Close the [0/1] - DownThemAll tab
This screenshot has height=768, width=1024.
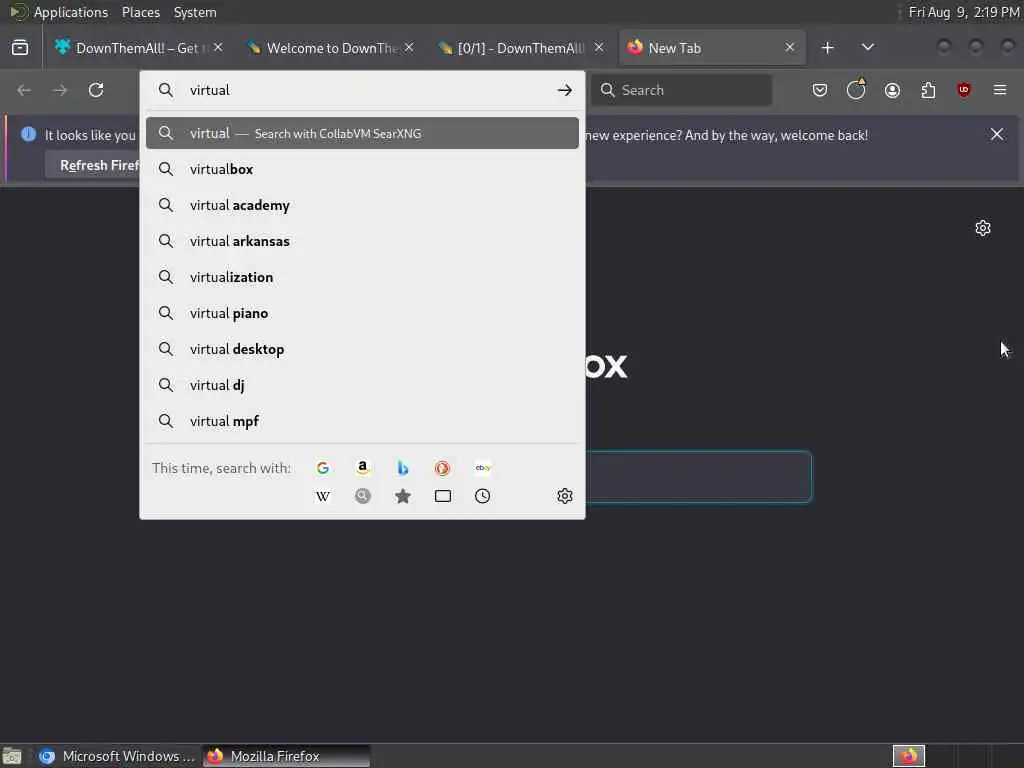coord(599,48)
